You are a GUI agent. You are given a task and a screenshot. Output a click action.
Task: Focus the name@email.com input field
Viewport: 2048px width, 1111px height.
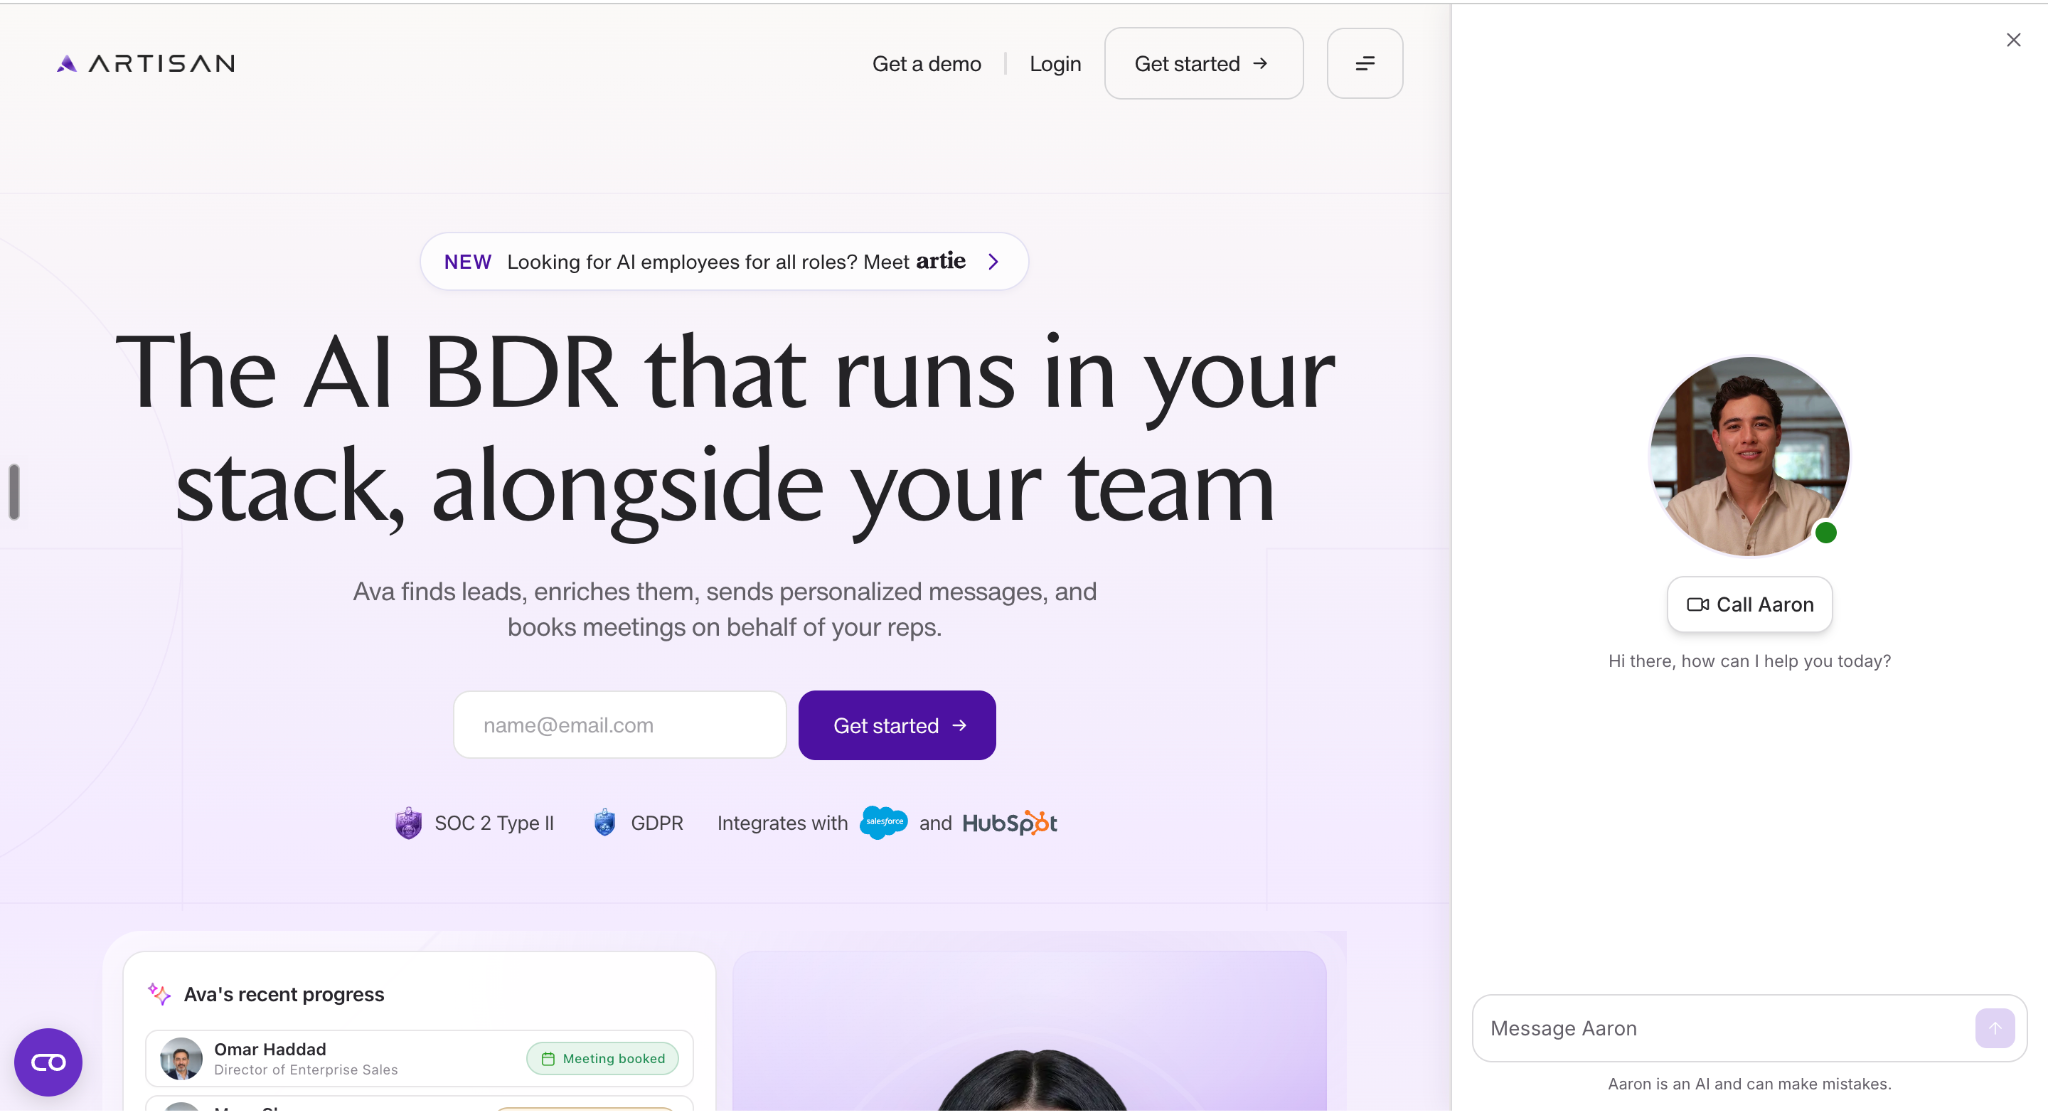pyautogui.click(x=620, y=725)
